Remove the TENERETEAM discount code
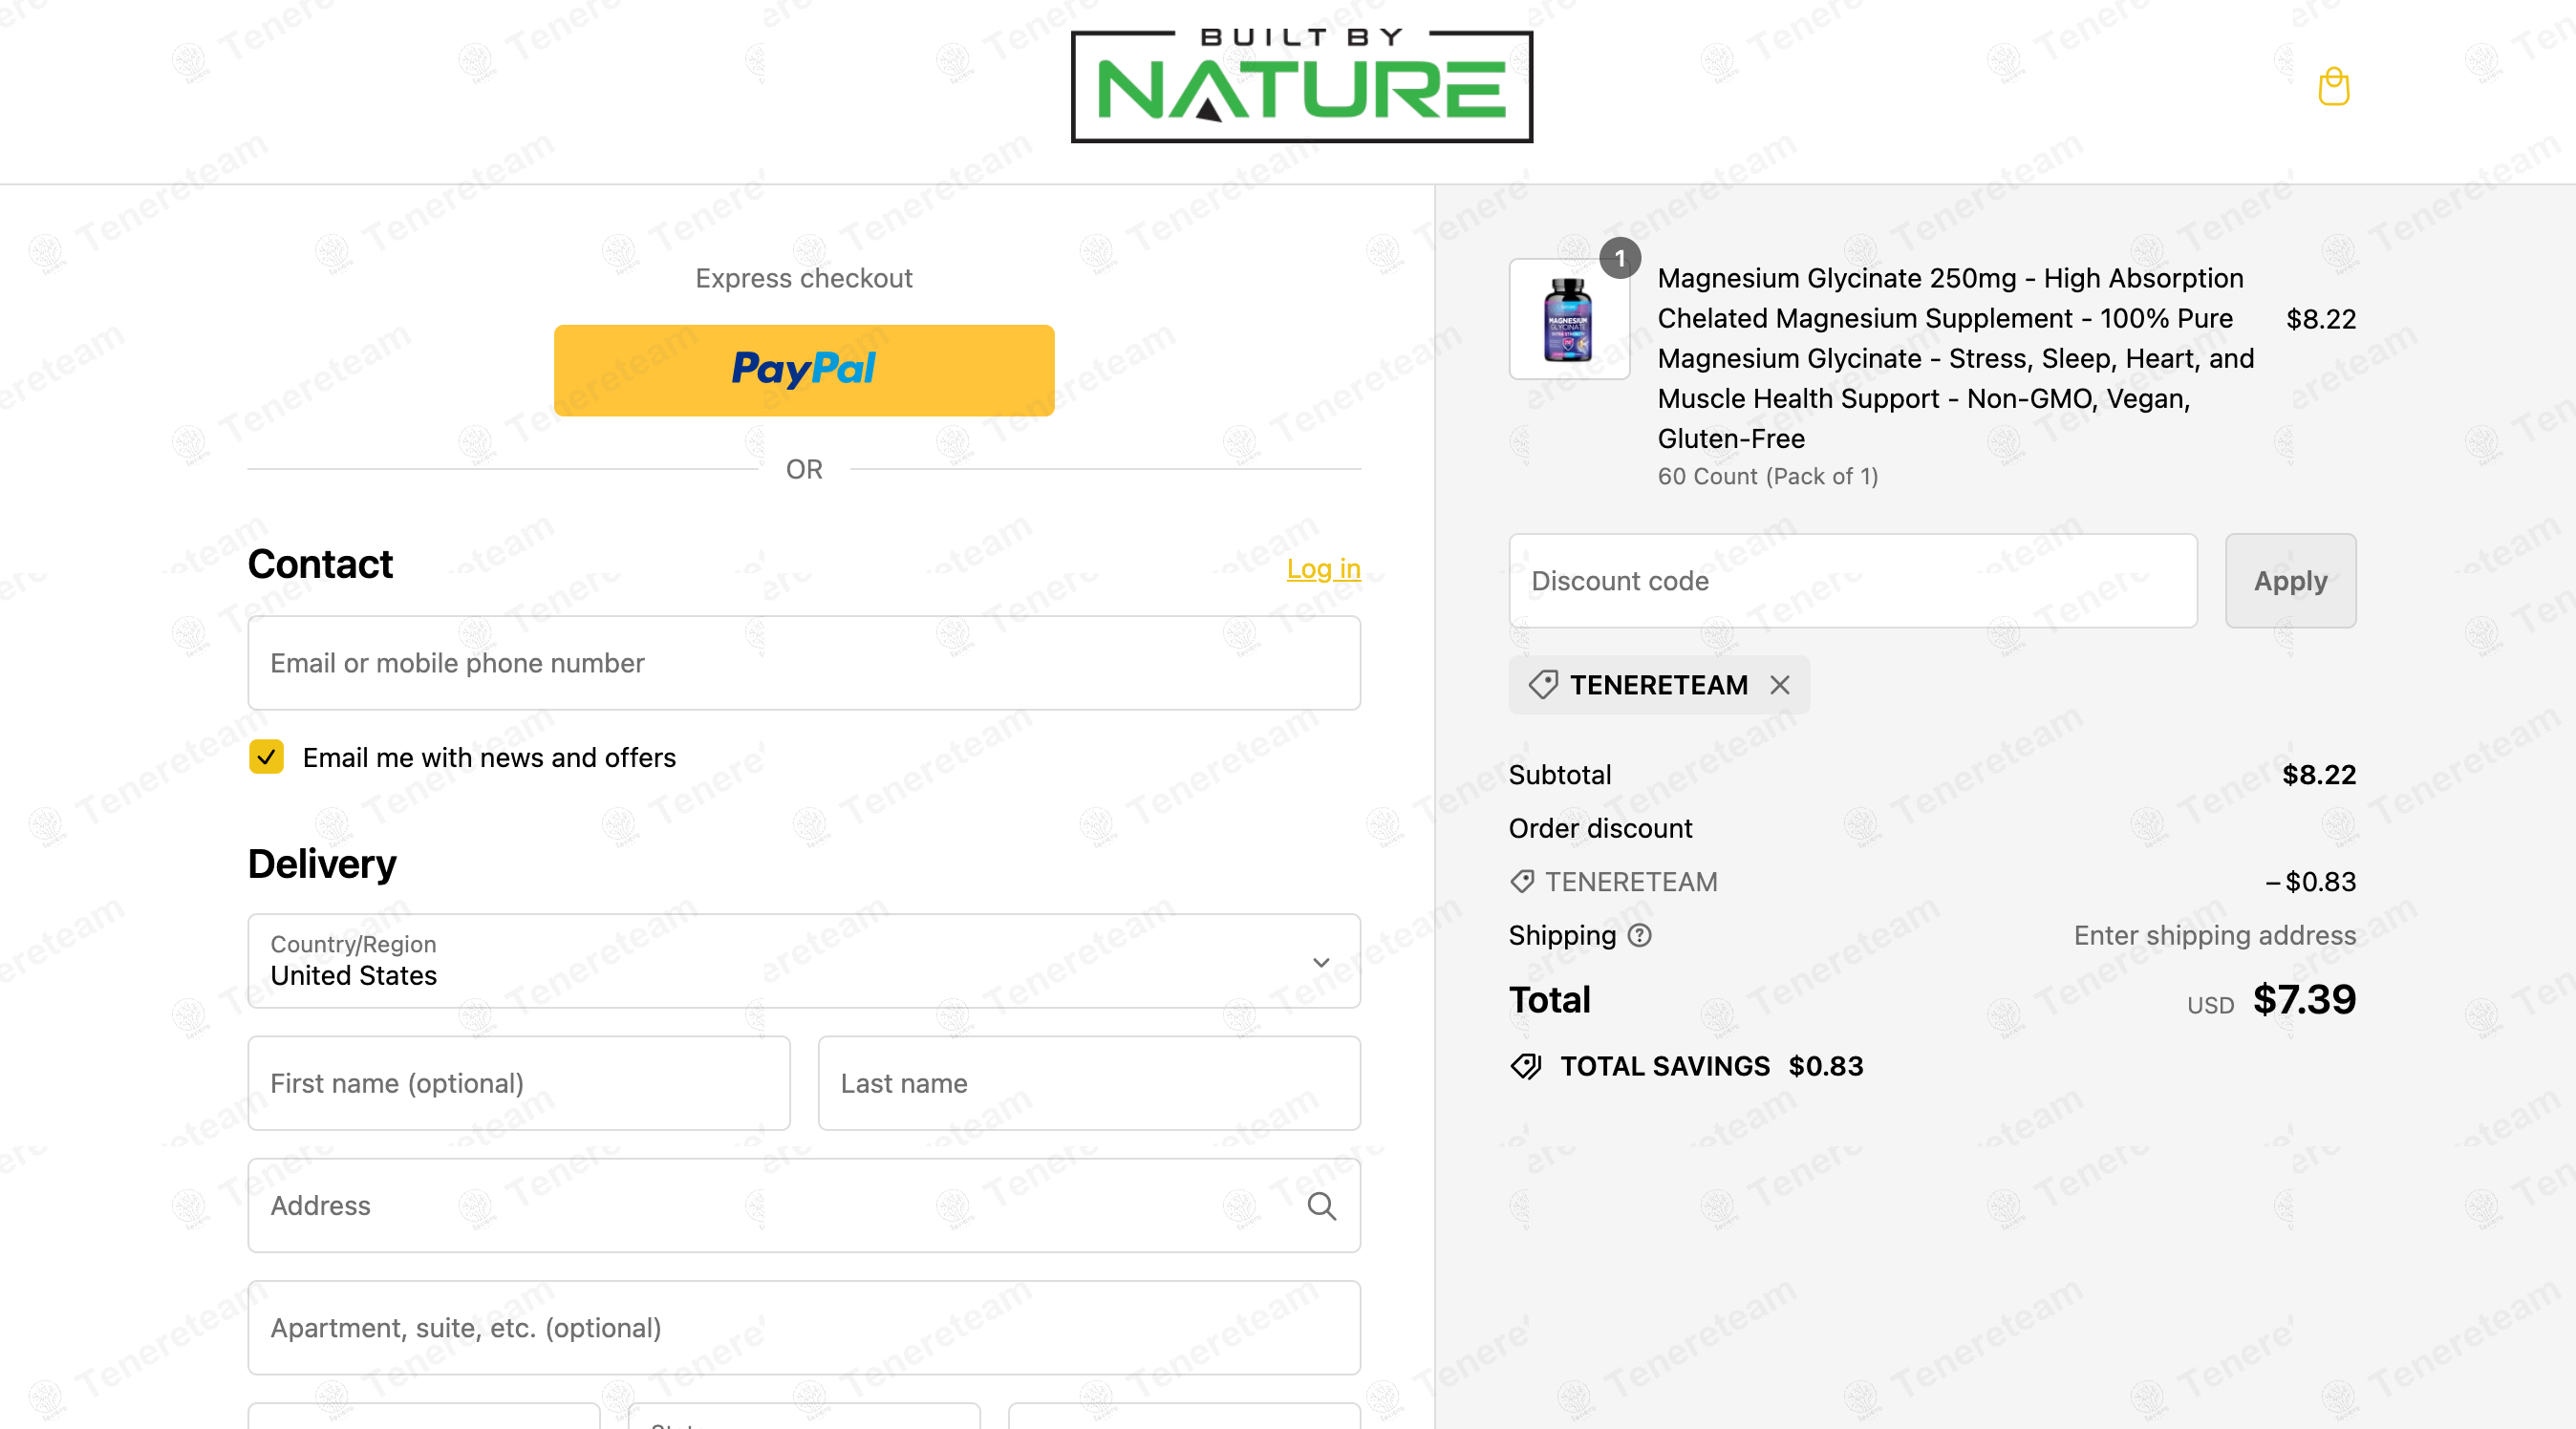The width and height of the screenshot is (2576, 1429). pyautogui.click(x=1780, y=685)
